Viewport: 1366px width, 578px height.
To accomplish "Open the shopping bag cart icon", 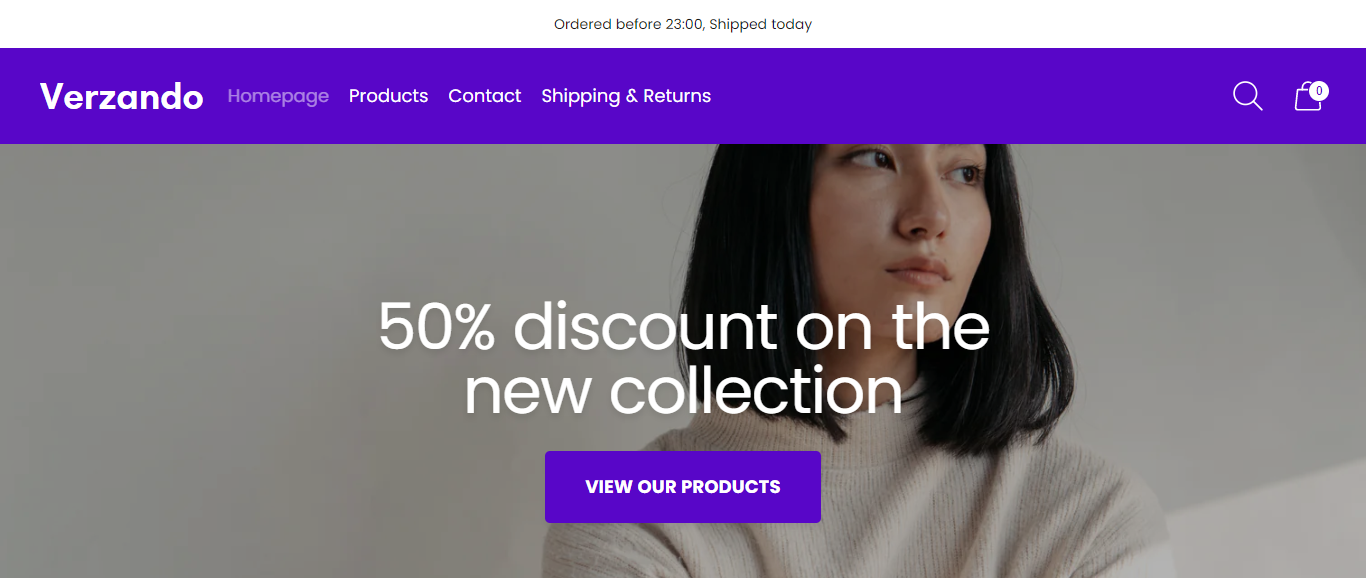I will (1307, 98).
